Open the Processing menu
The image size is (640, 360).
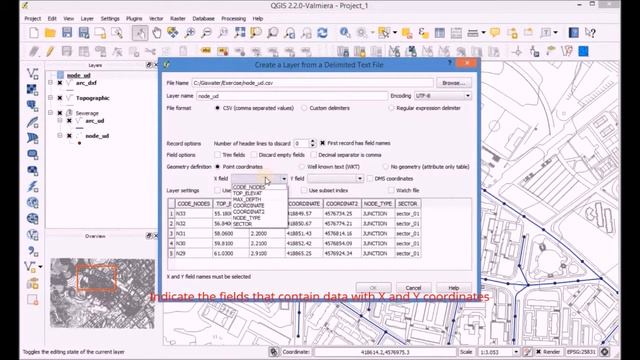[x=233, y=19]
